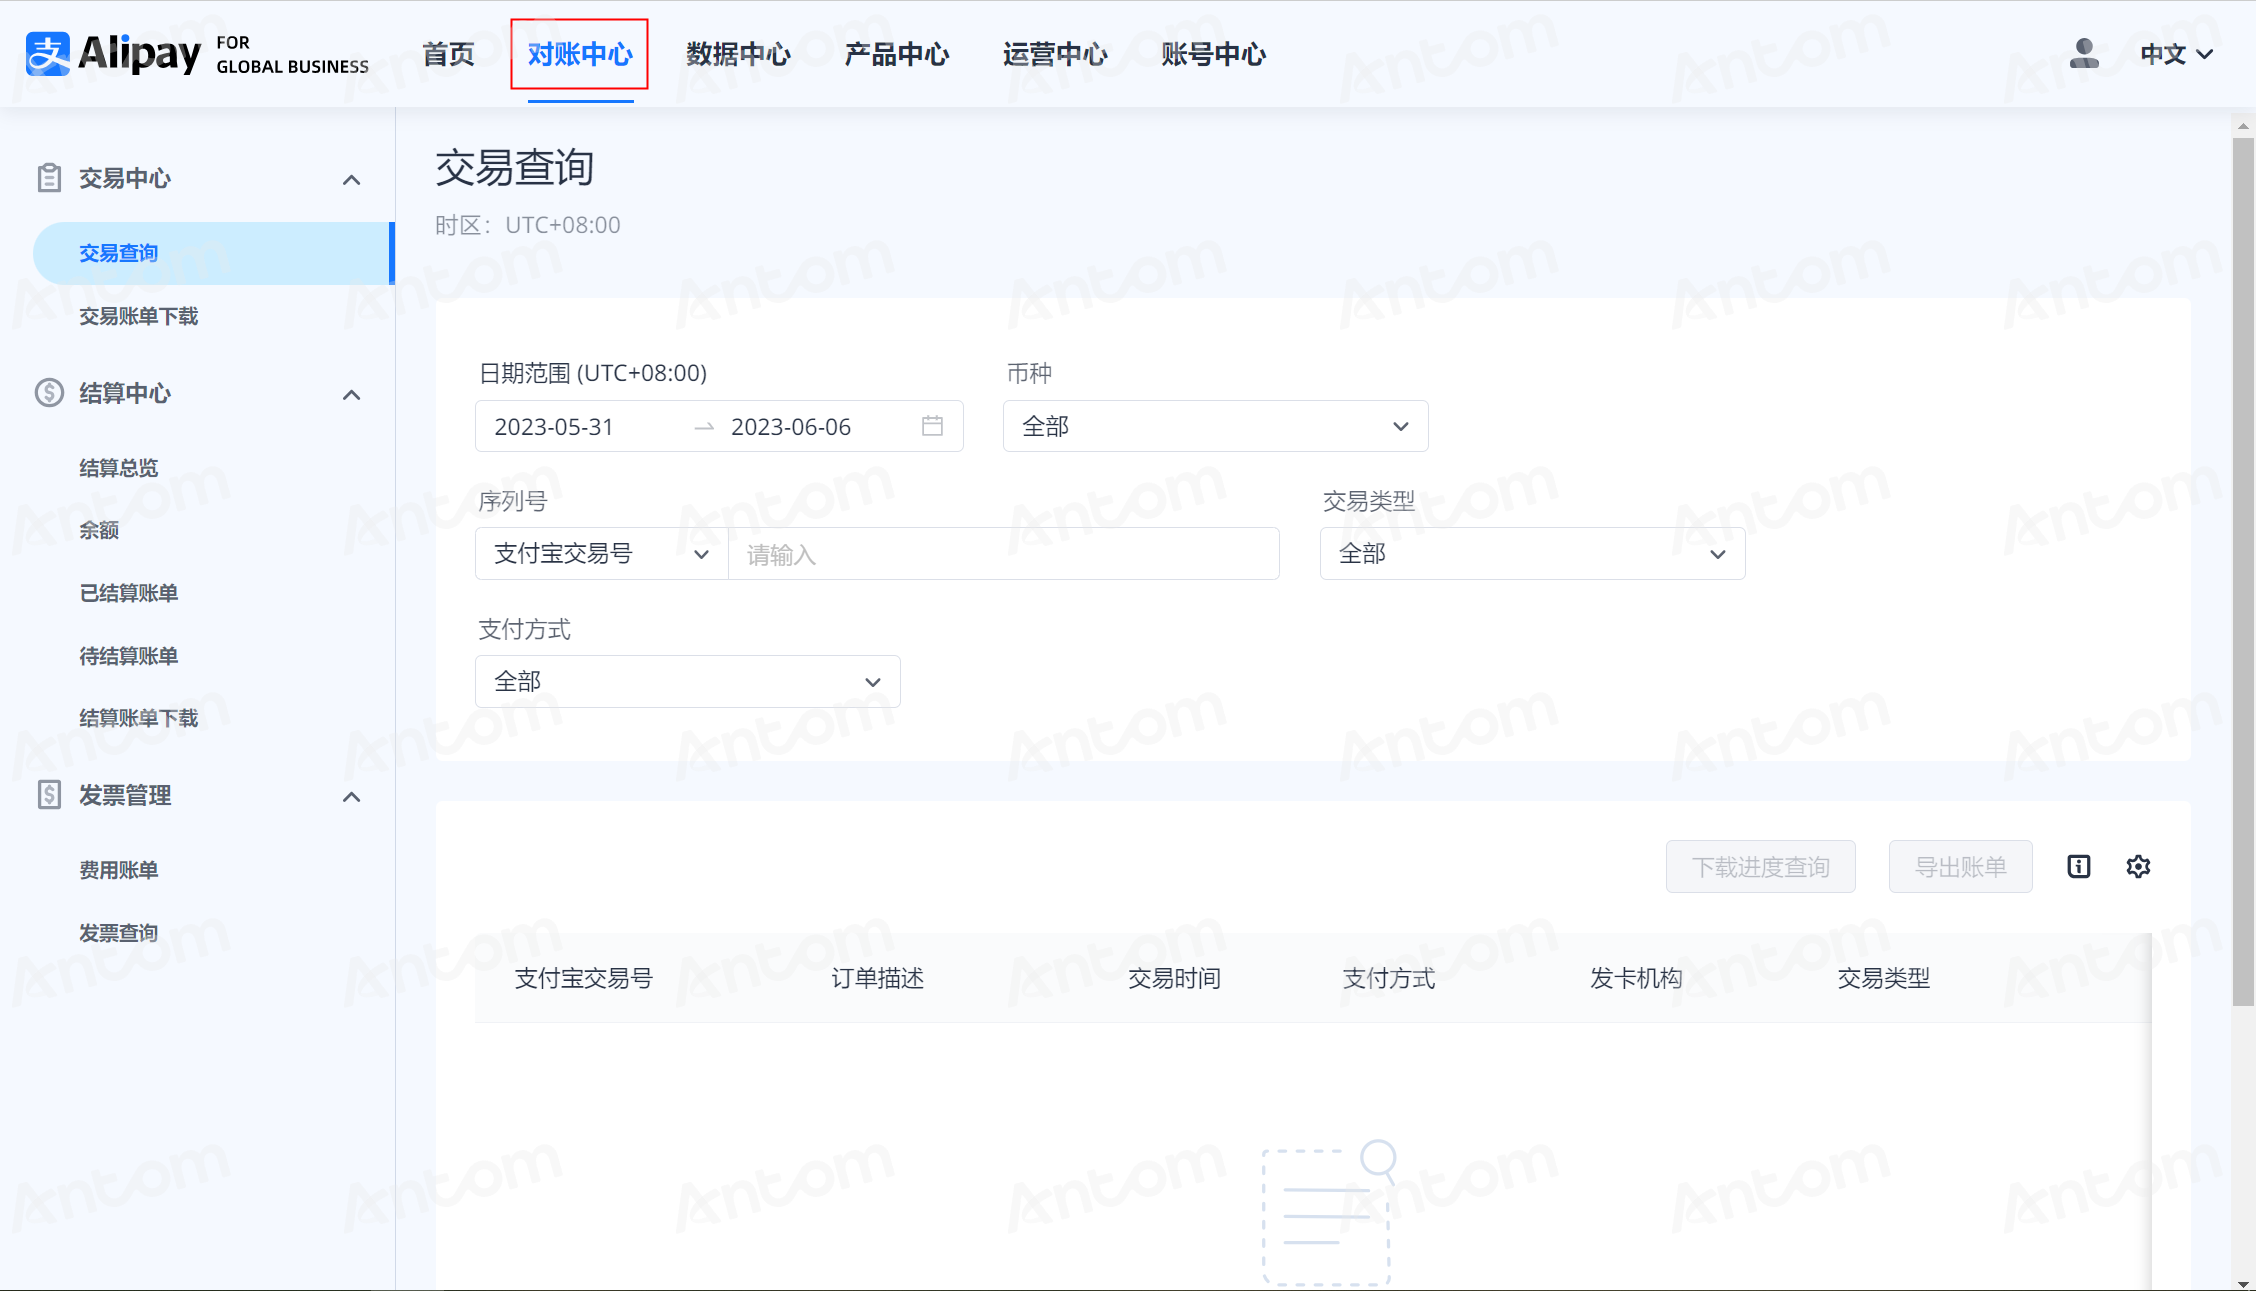Open the column settings gear icon
The height and width of the screenshot is (1291, 2256).
[x=2138, y=866]
